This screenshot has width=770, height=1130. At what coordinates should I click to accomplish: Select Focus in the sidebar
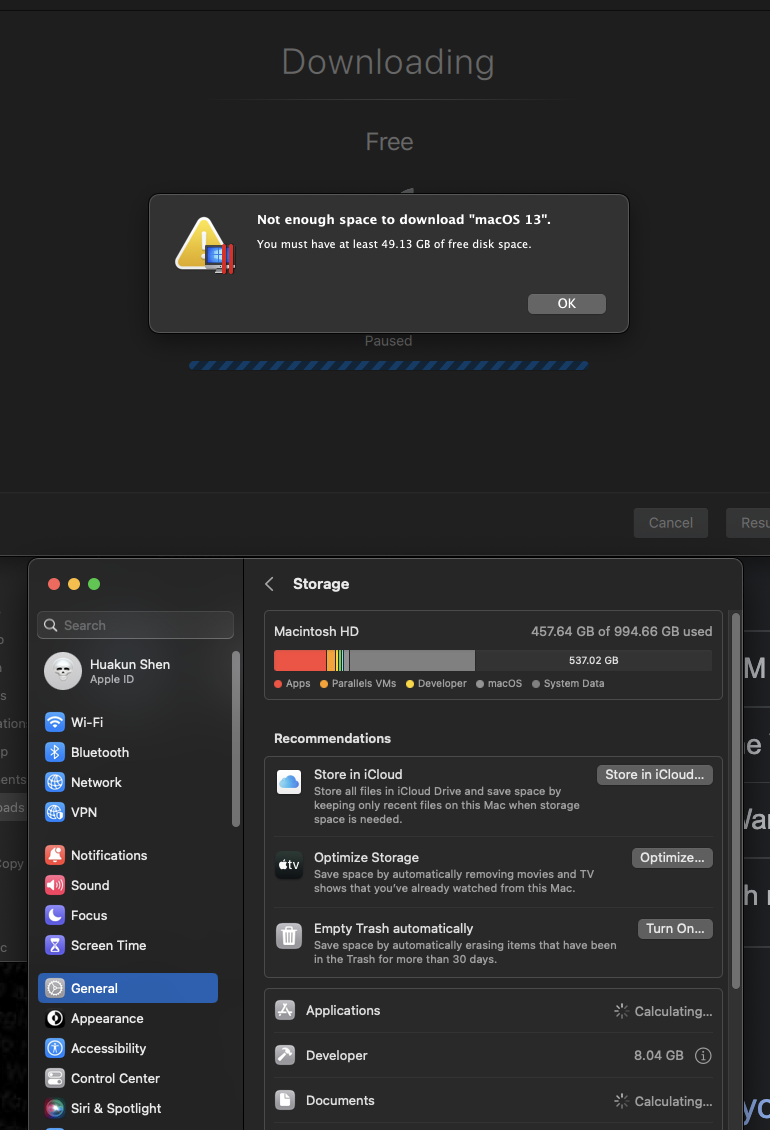point(88,915)
